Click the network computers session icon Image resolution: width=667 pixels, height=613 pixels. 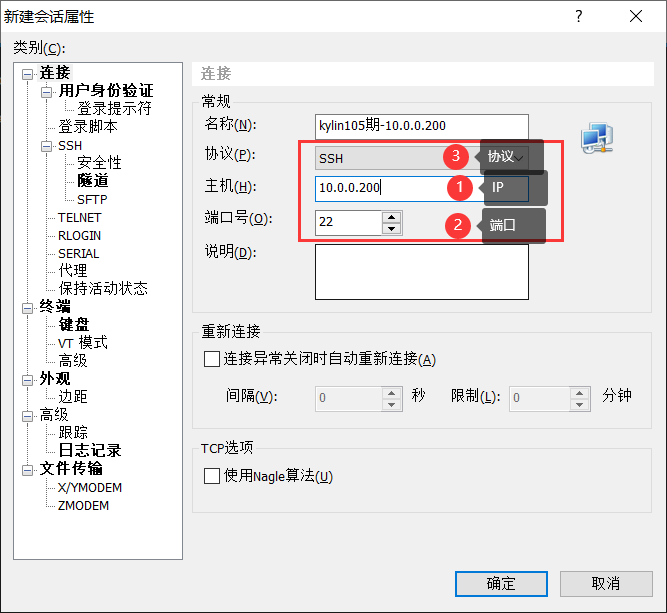[x=597, y=138]
